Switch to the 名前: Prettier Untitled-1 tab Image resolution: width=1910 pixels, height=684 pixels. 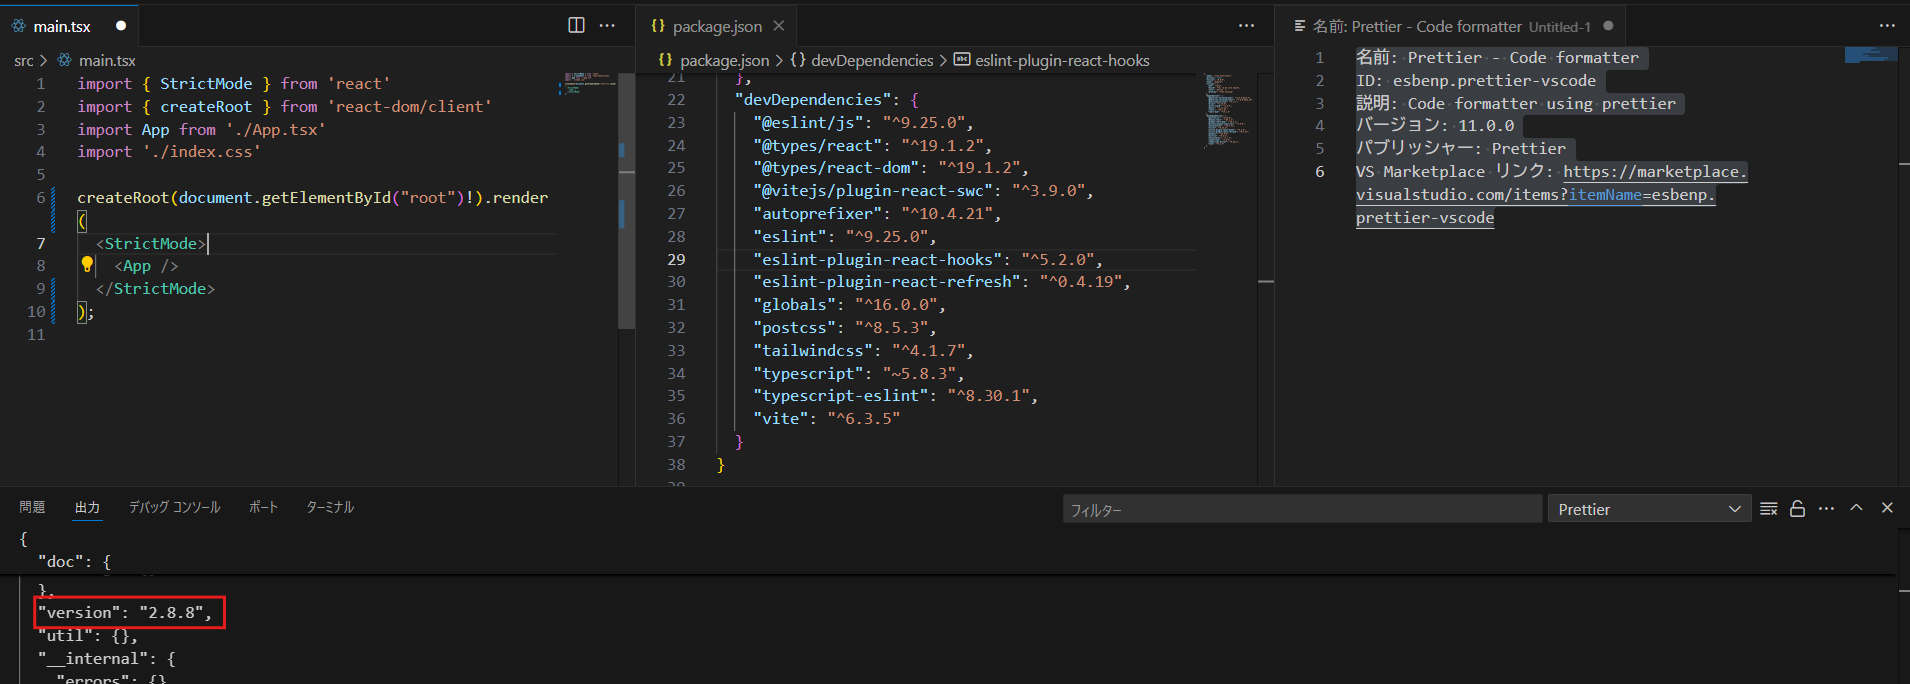[x=1450, y=26]
